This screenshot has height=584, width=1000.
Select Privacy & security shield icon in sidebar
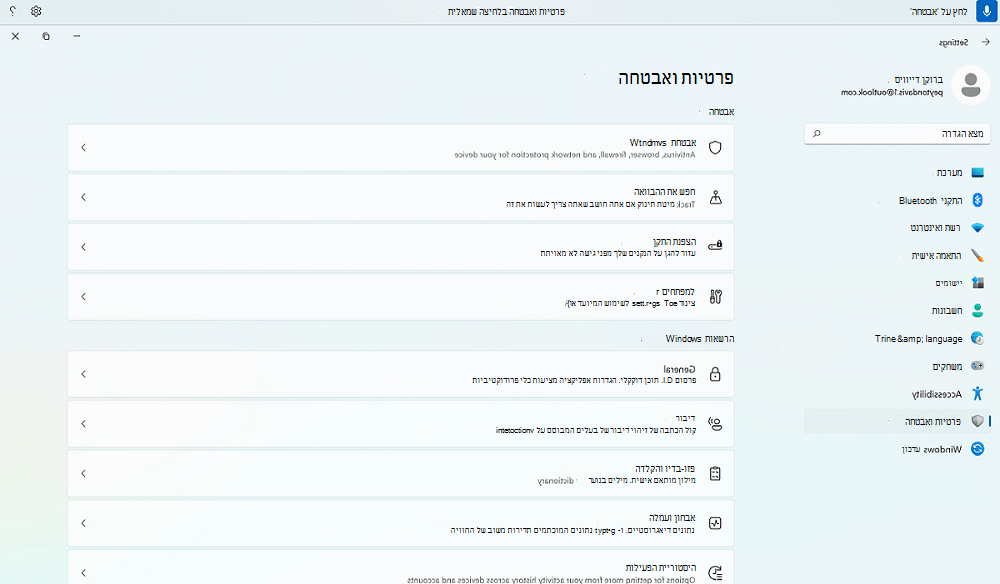(x=978, y=421)
